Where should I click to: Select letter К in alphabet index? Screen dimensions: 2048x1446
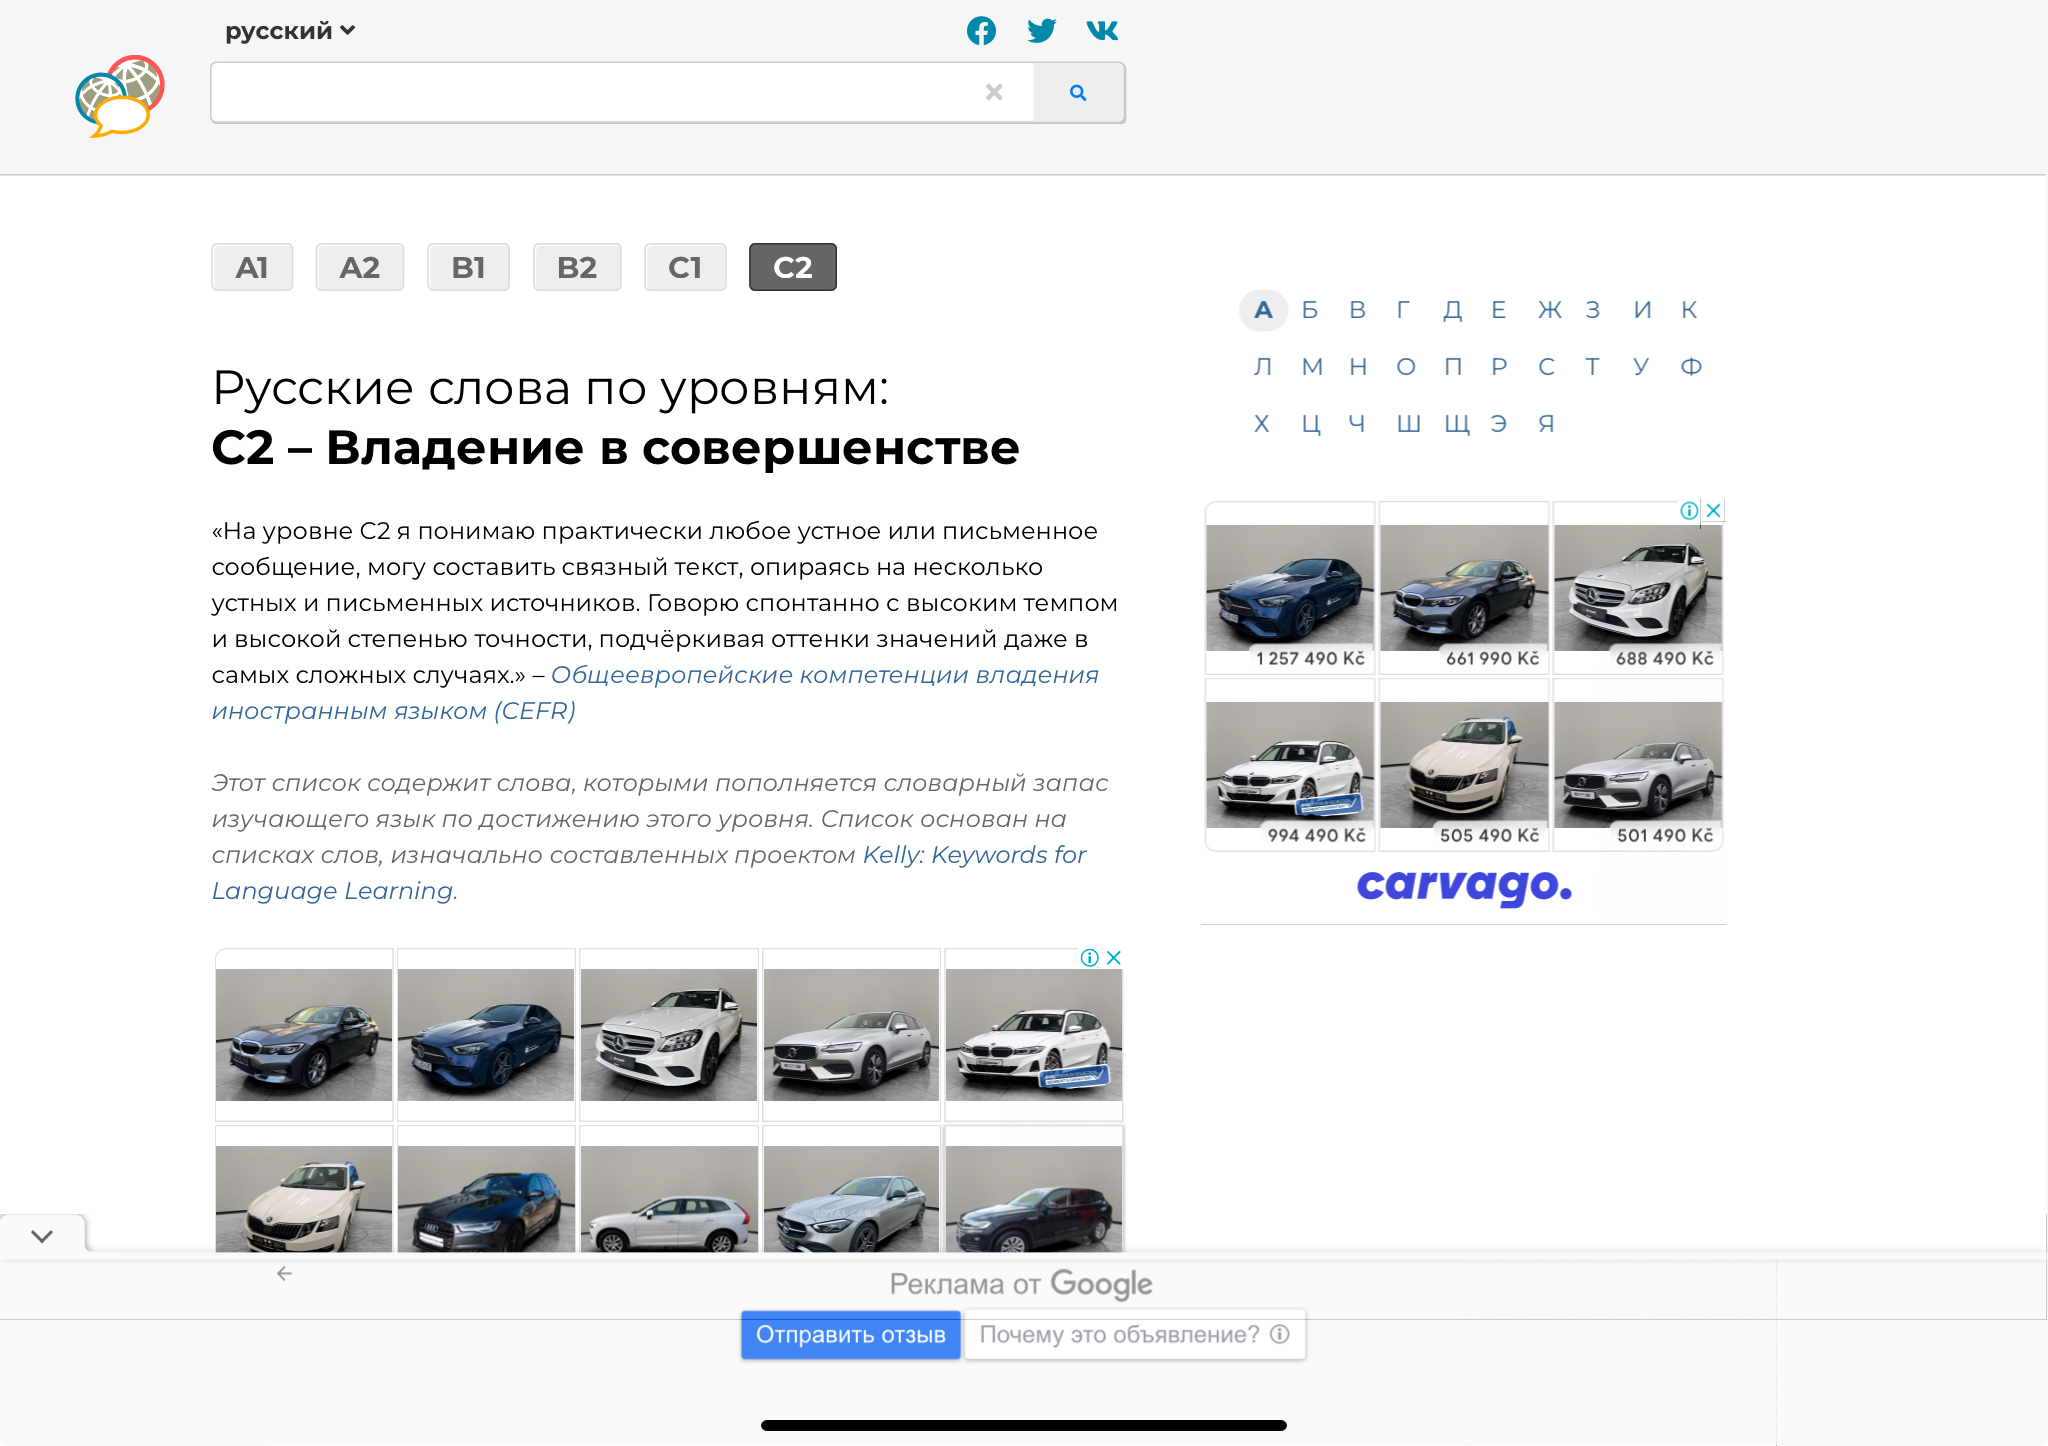click(1689, 310)
